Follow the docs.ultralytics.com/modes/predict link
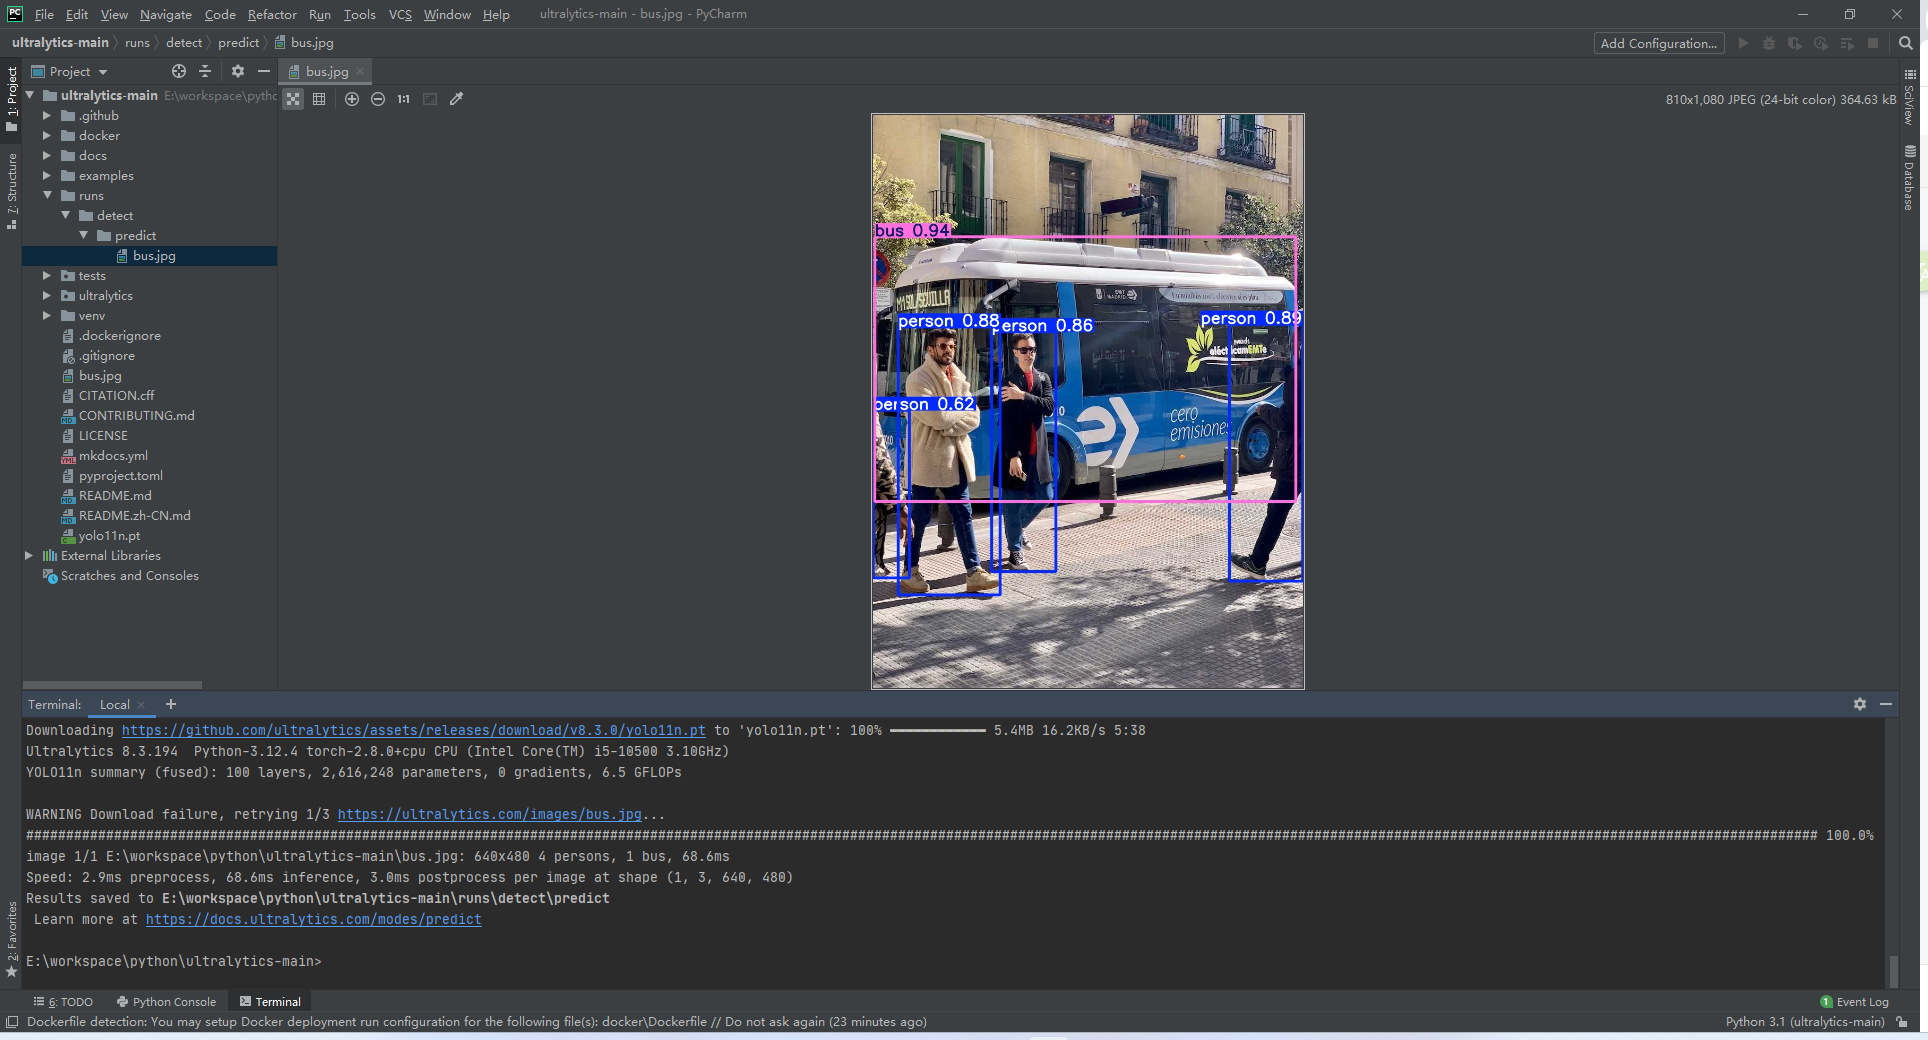 [x=313, y=919]
